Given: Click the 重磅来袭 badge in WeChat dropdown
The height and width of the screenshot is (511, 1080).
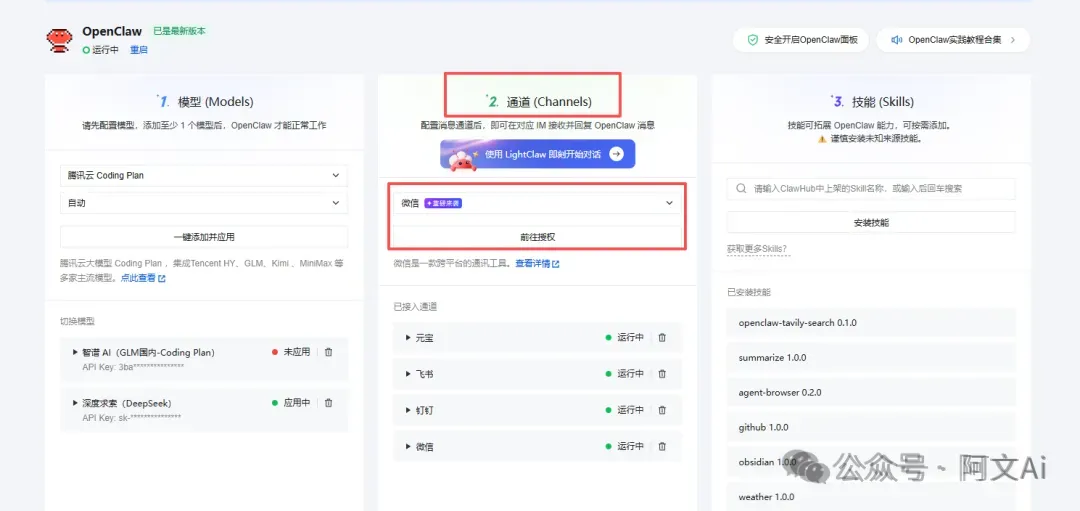Looking at the screenshot, I should click(442, 203).
